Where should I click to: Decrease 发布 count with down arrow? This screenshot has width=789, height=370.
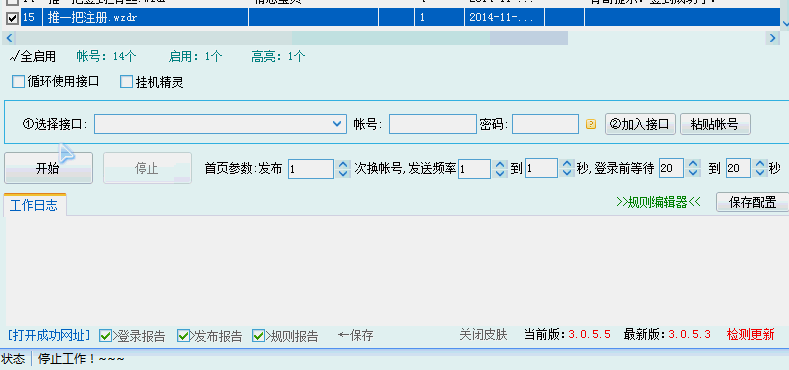pos(343,173)
